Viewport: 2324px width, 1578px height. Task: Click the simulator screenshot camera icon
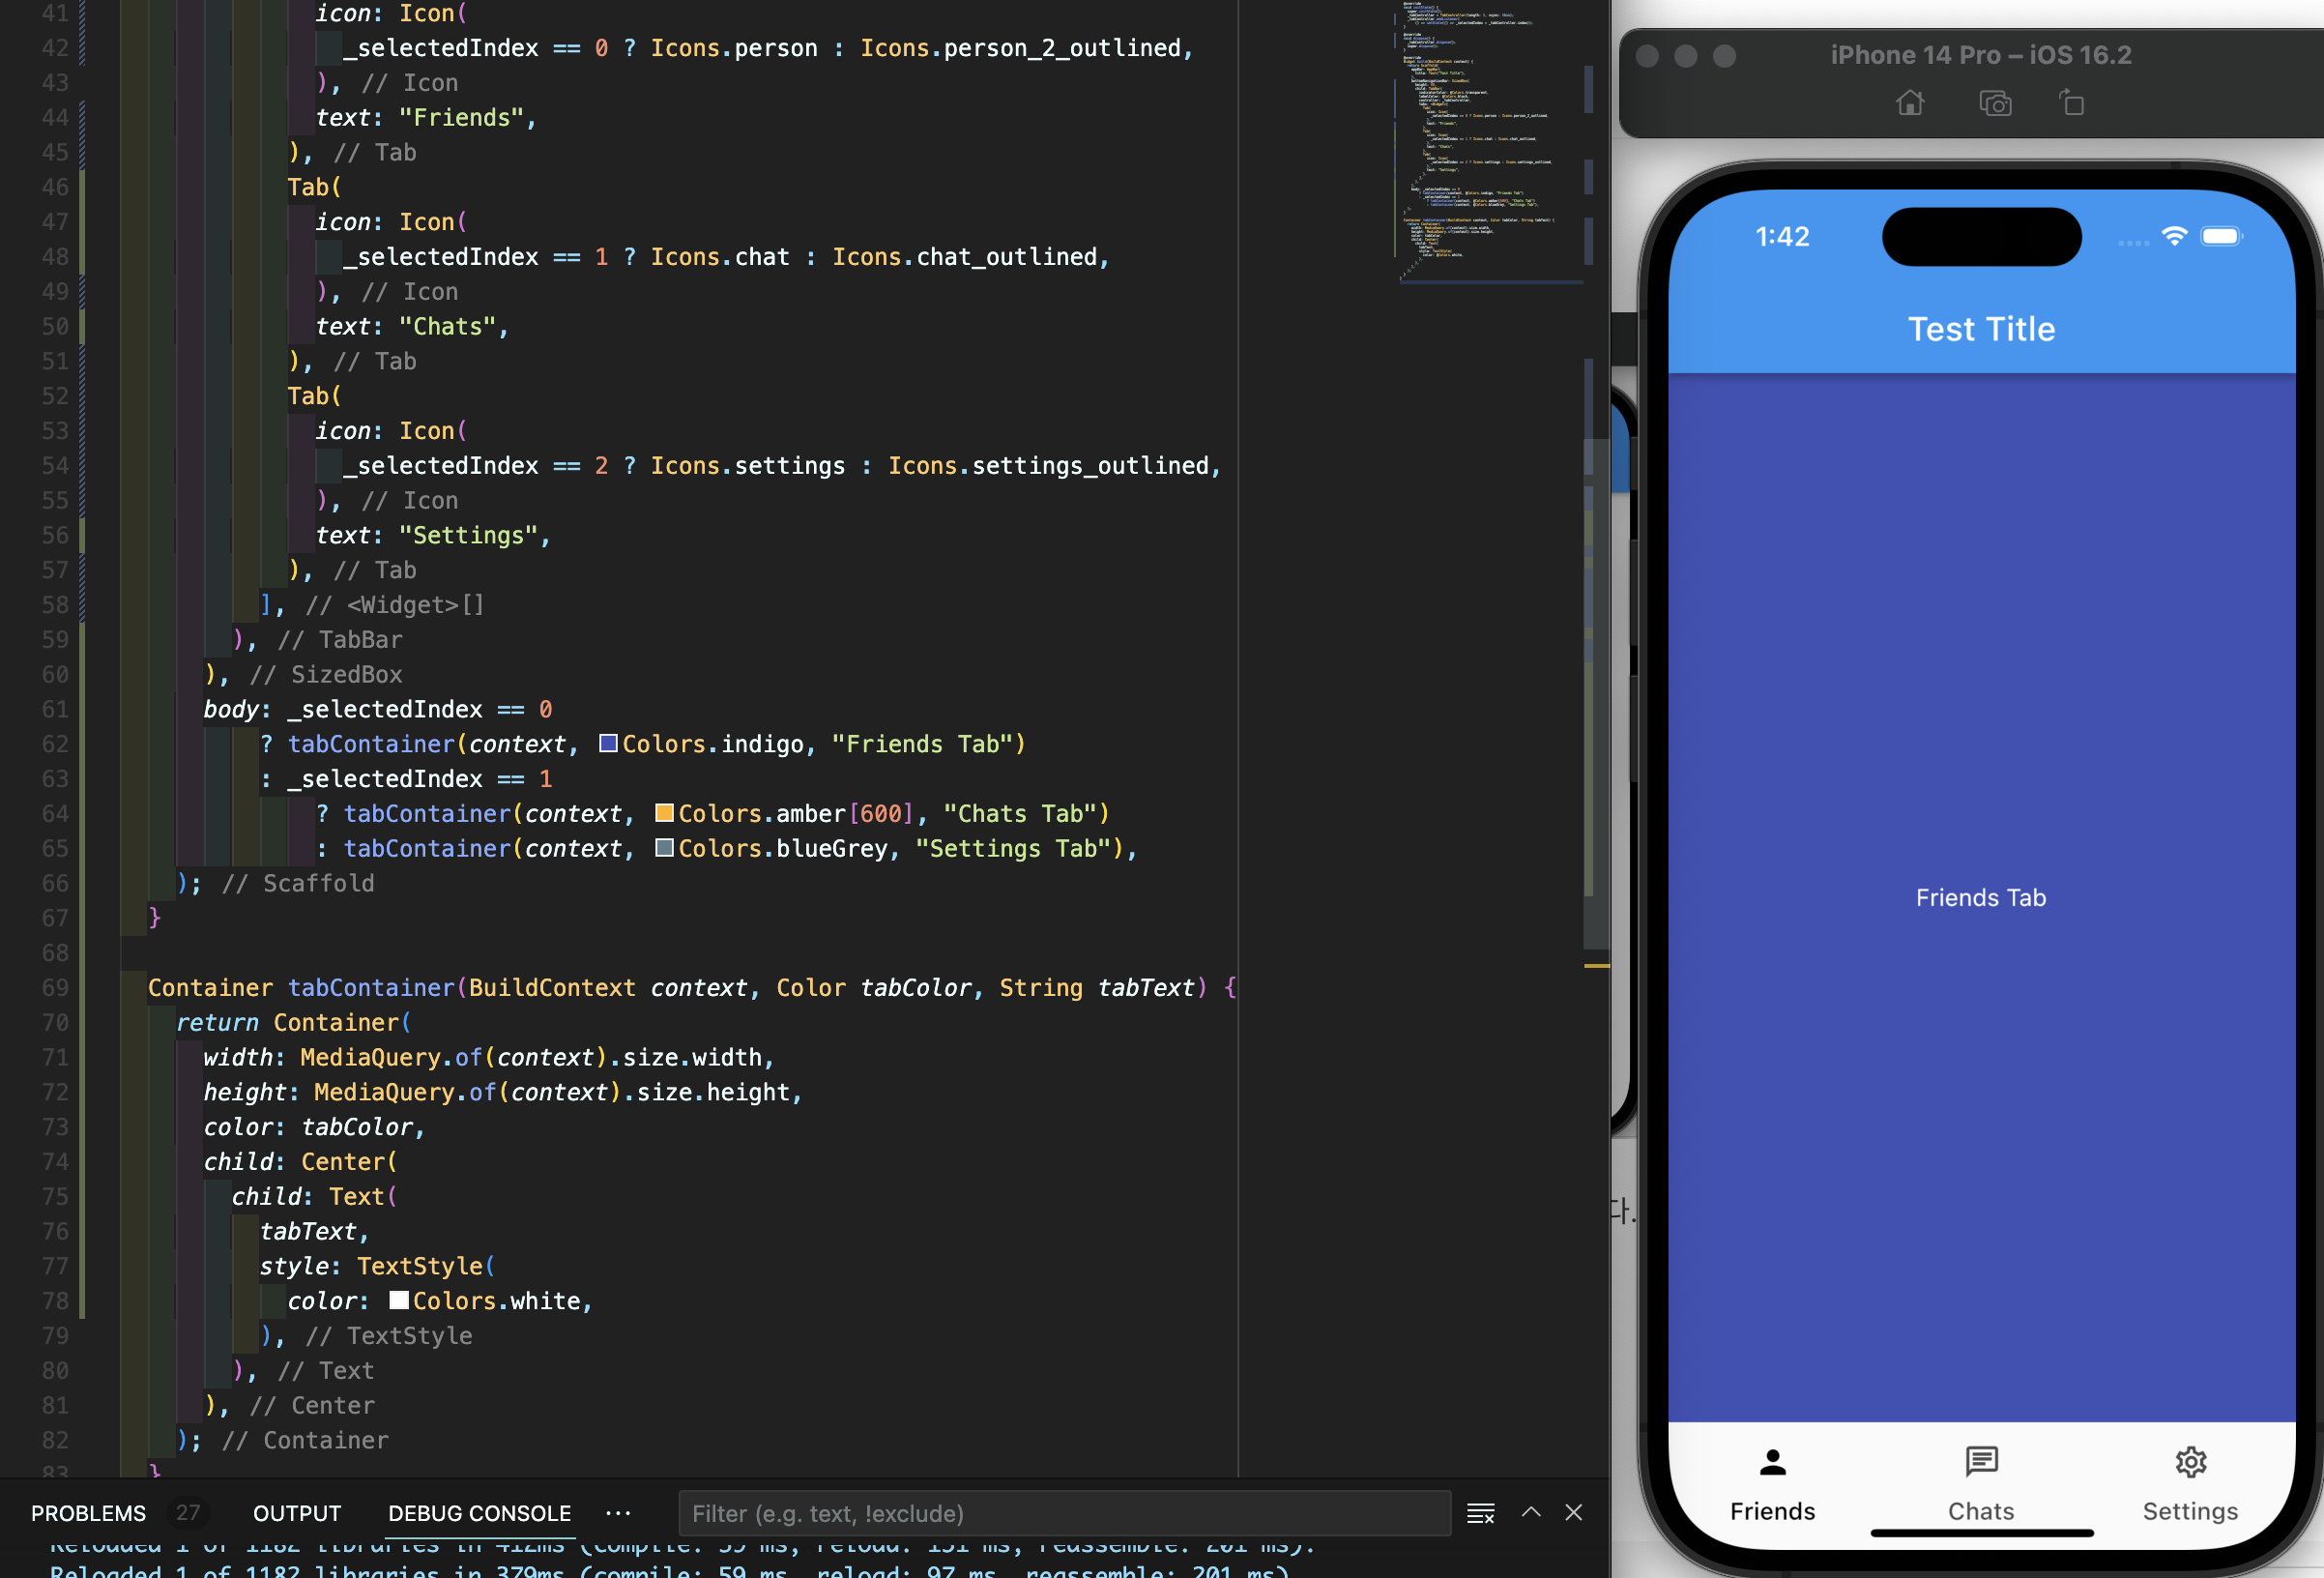(x=1995, y=103)
